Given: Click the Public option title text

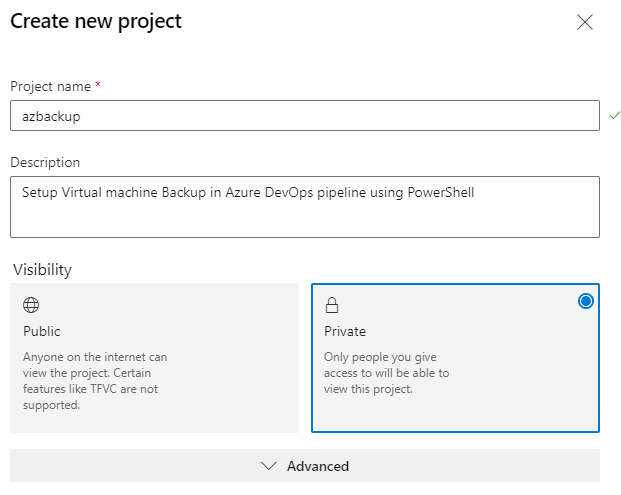Looking at the screenshot, I should tap(42, 331).
